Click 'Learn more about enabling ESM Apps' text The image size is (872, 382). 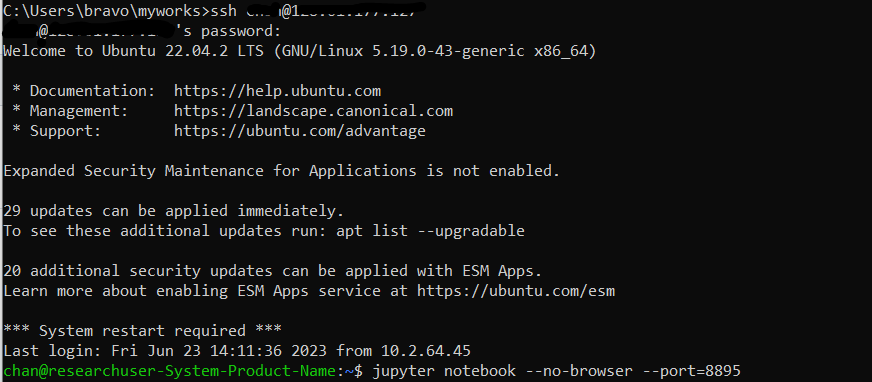click(161, 291)
